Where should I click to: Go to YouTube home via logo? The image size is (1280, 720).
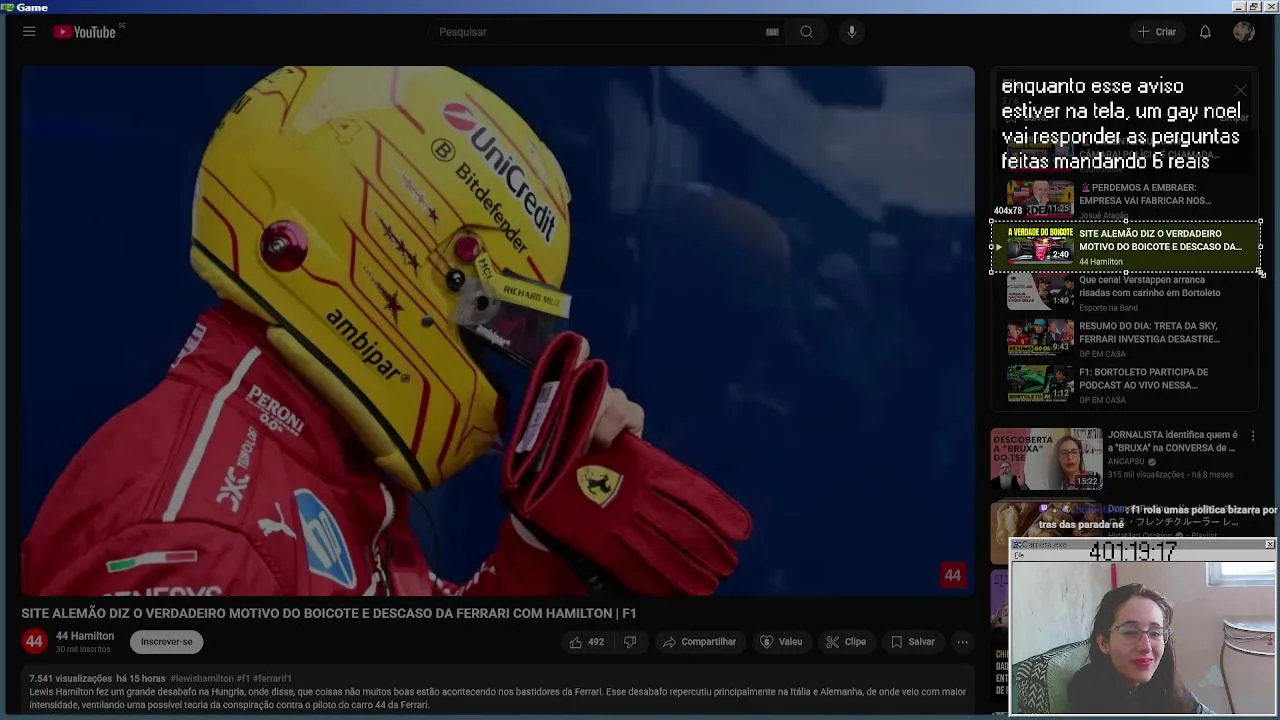pyautogui.click(x=85, y=32)
